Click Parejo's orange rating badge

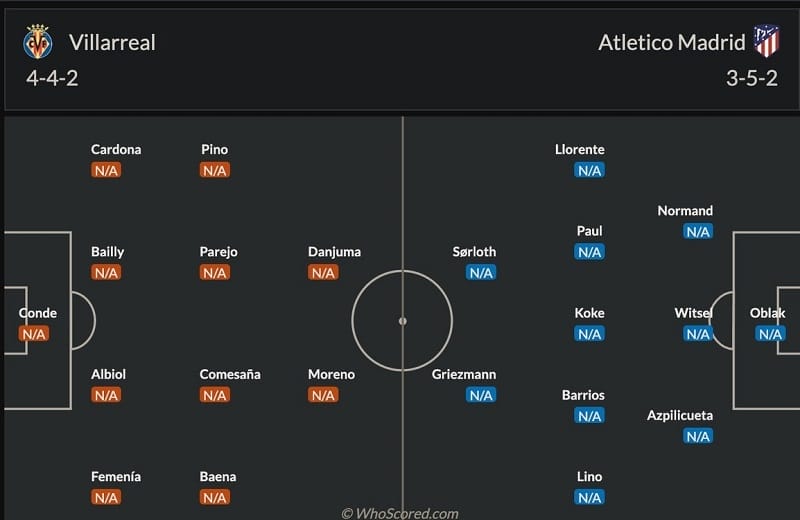click(x=215, y=272)
